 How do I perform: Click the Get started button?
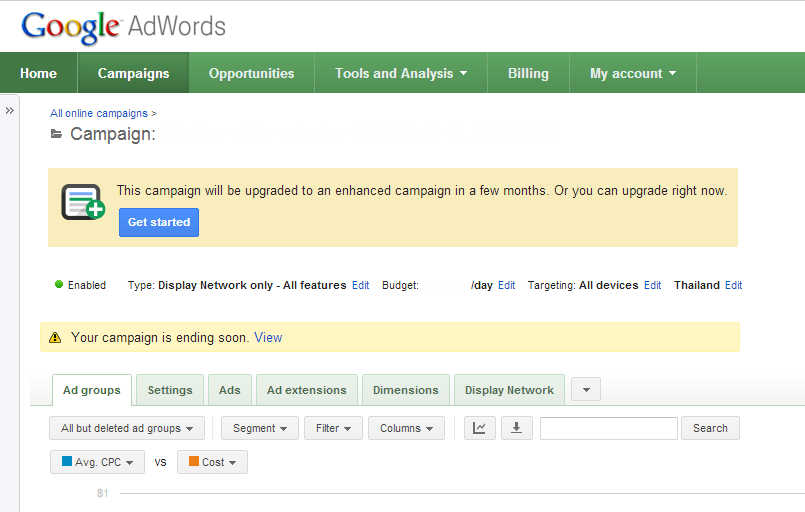[159, 222]
